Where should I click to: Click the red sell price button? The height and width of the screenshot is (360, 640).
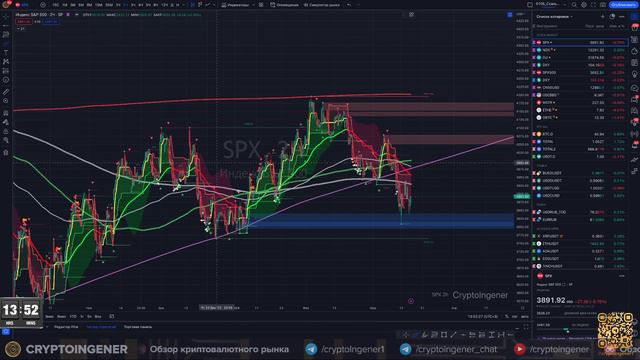[24, 21]
